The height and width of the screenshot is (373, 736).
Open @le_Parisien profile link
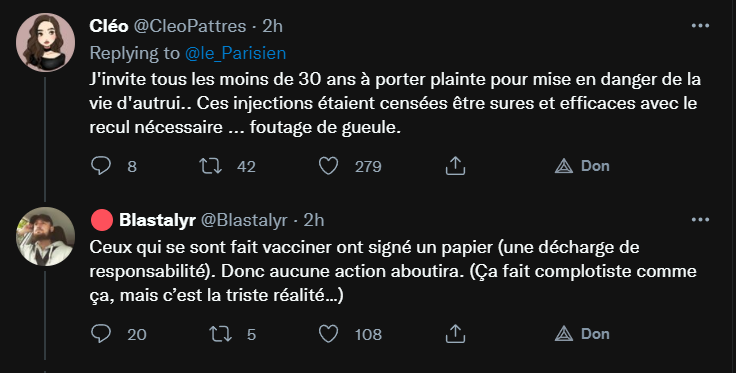[x=235, y=53]
